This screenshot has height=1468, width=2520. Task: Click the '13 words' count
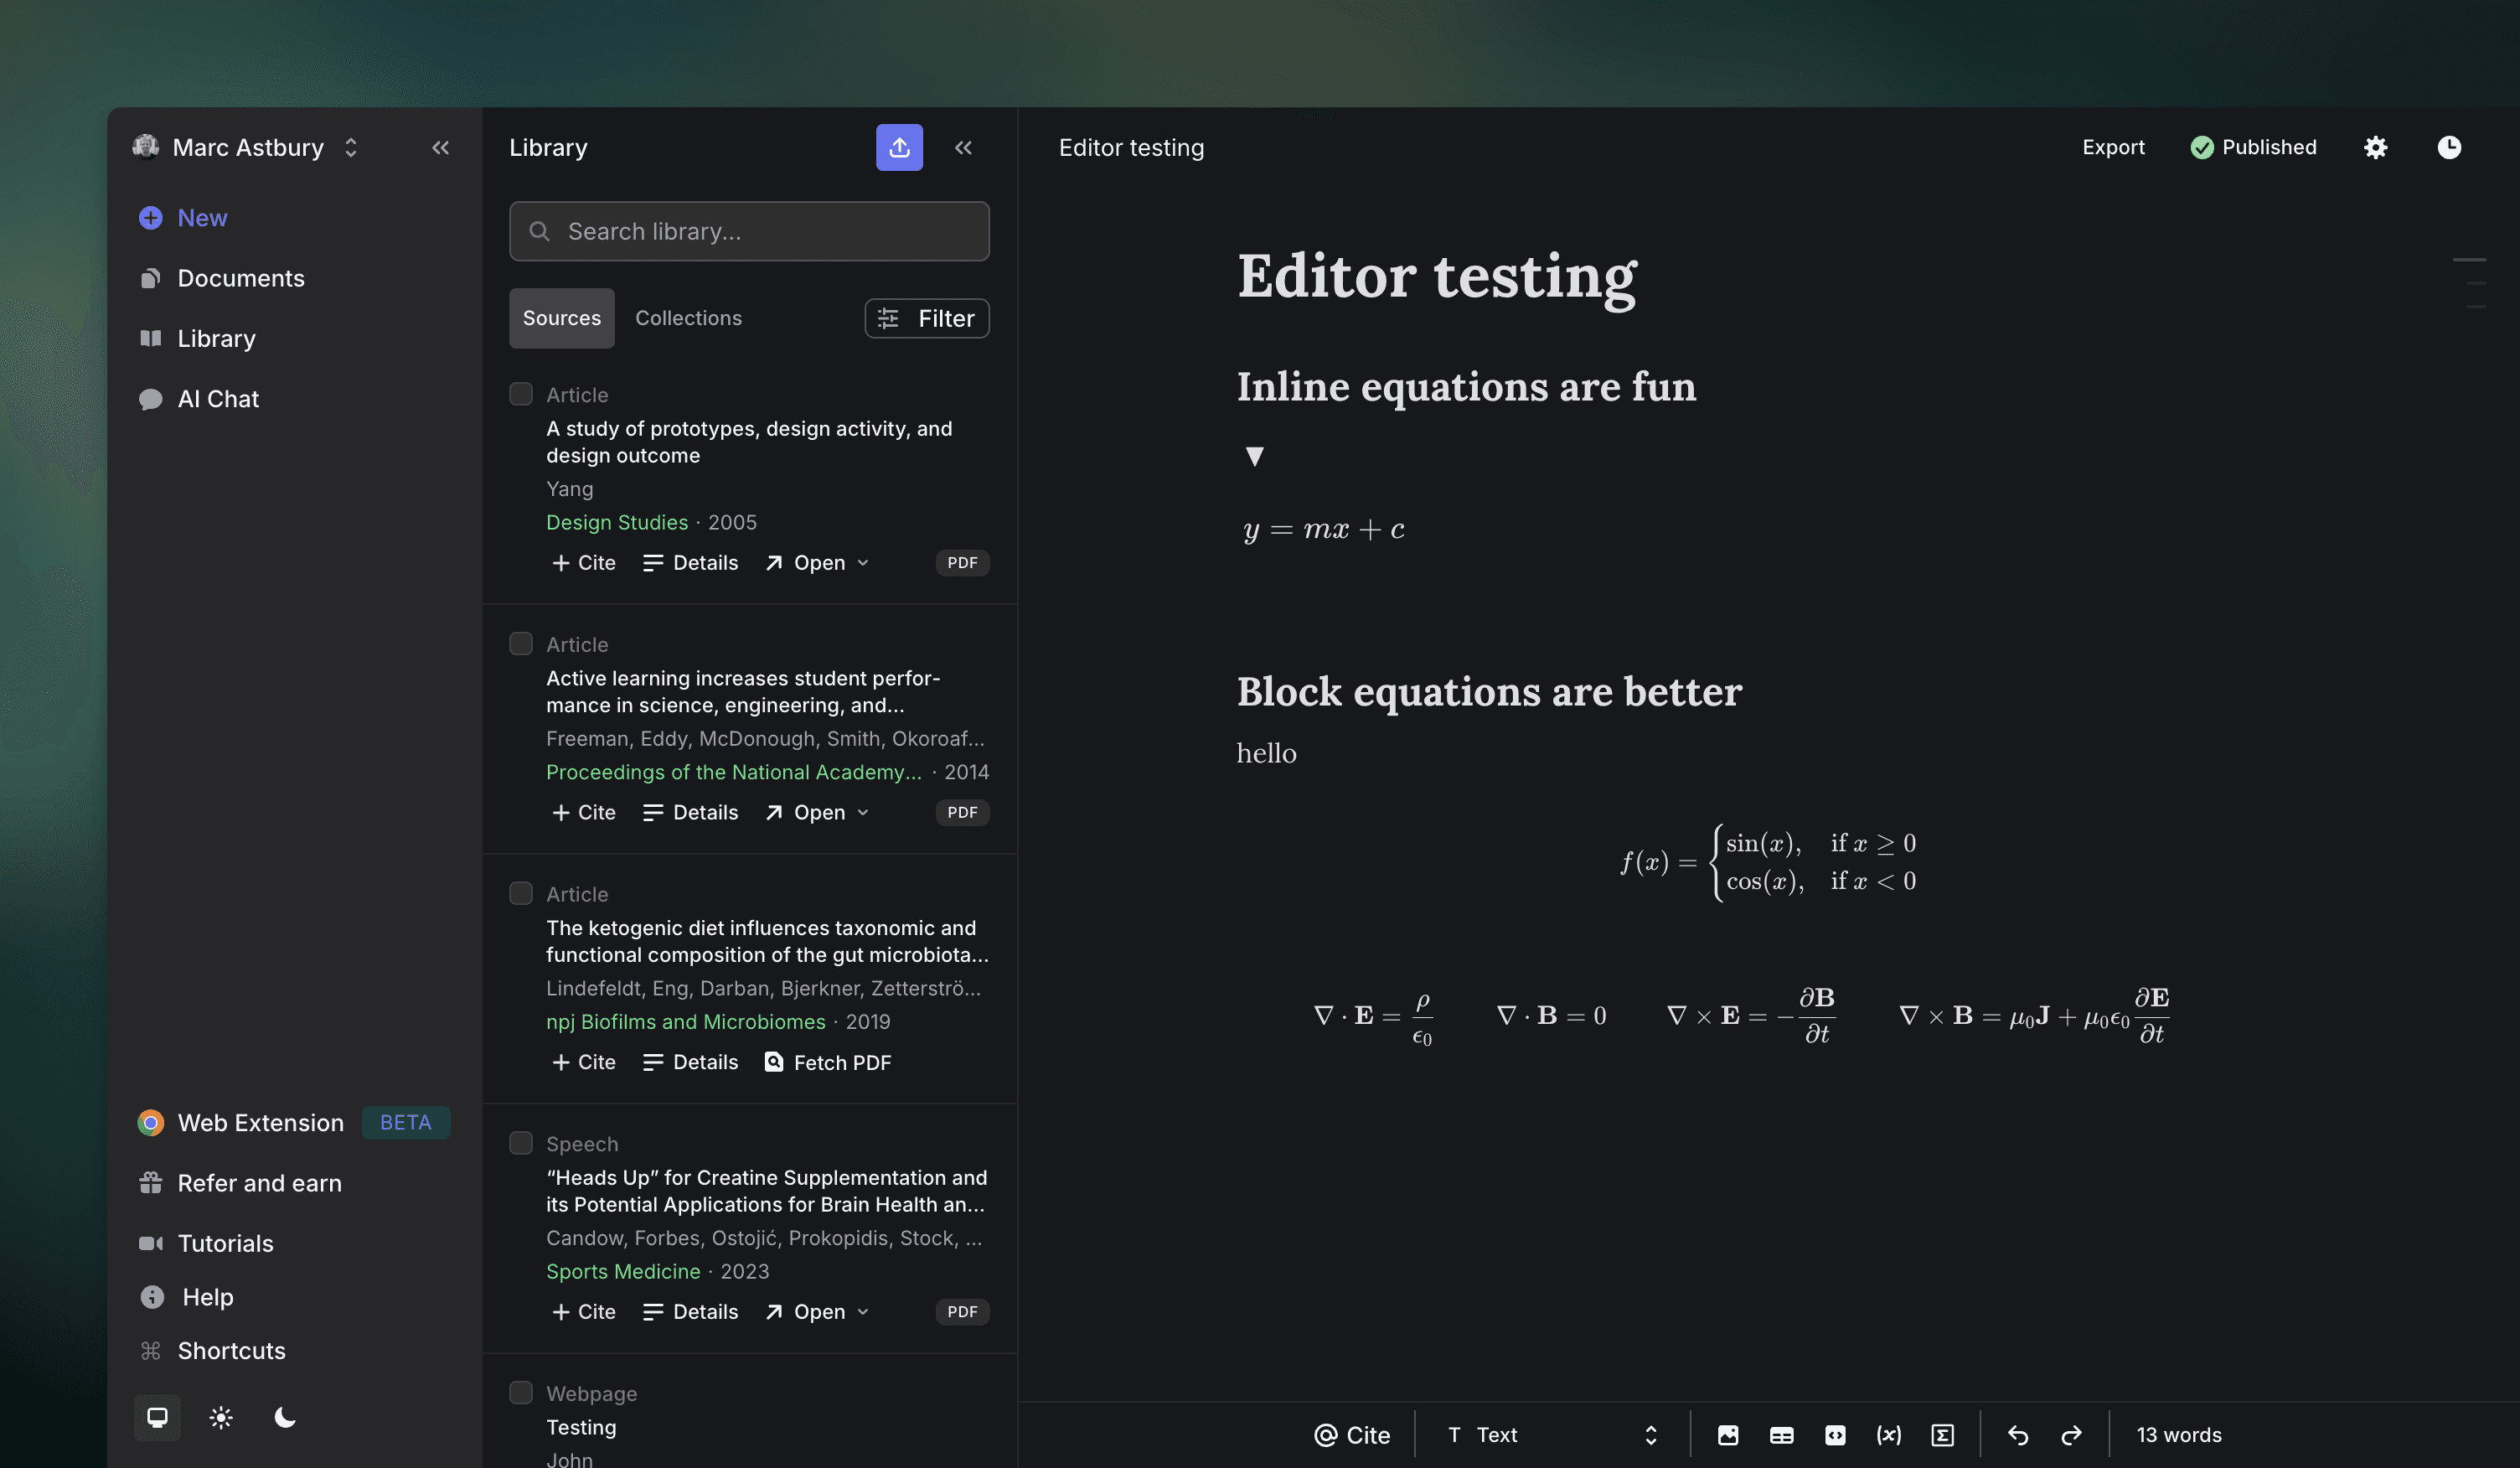point(2179,1435)
